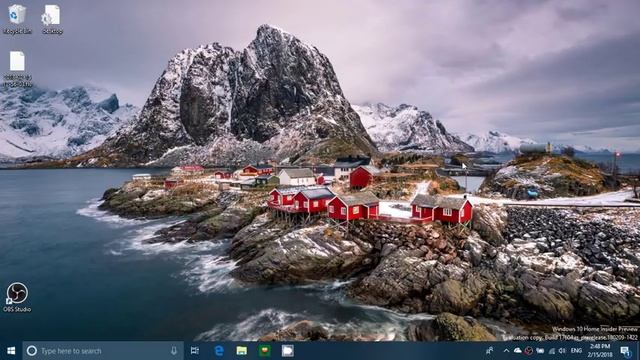Image resolution: width=640 pixels, height=360 pixels.
Task: Select the desktop settings file with gear
Action: point(52,19)
